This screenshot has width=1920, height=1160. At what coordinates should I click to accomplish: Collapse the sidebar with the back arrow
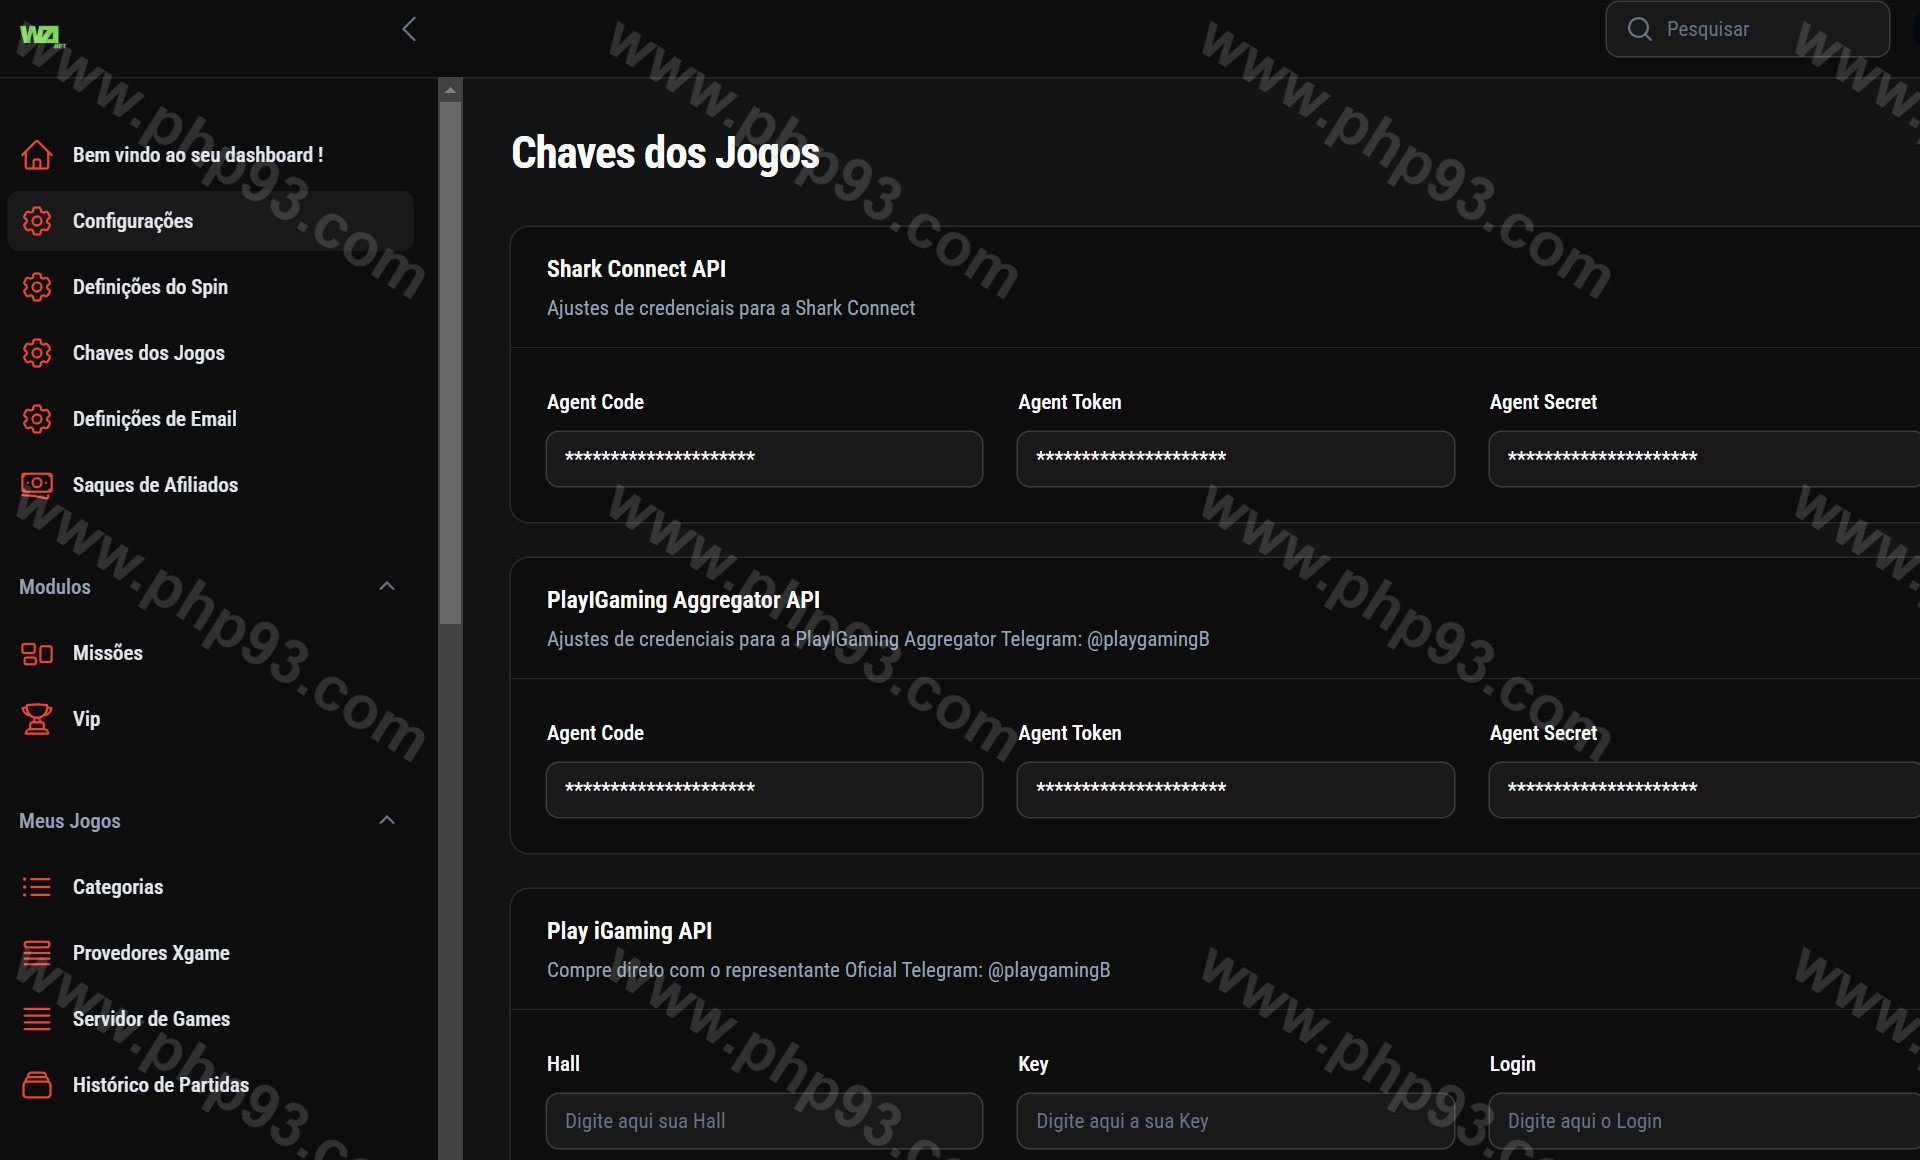pos(409,29)
